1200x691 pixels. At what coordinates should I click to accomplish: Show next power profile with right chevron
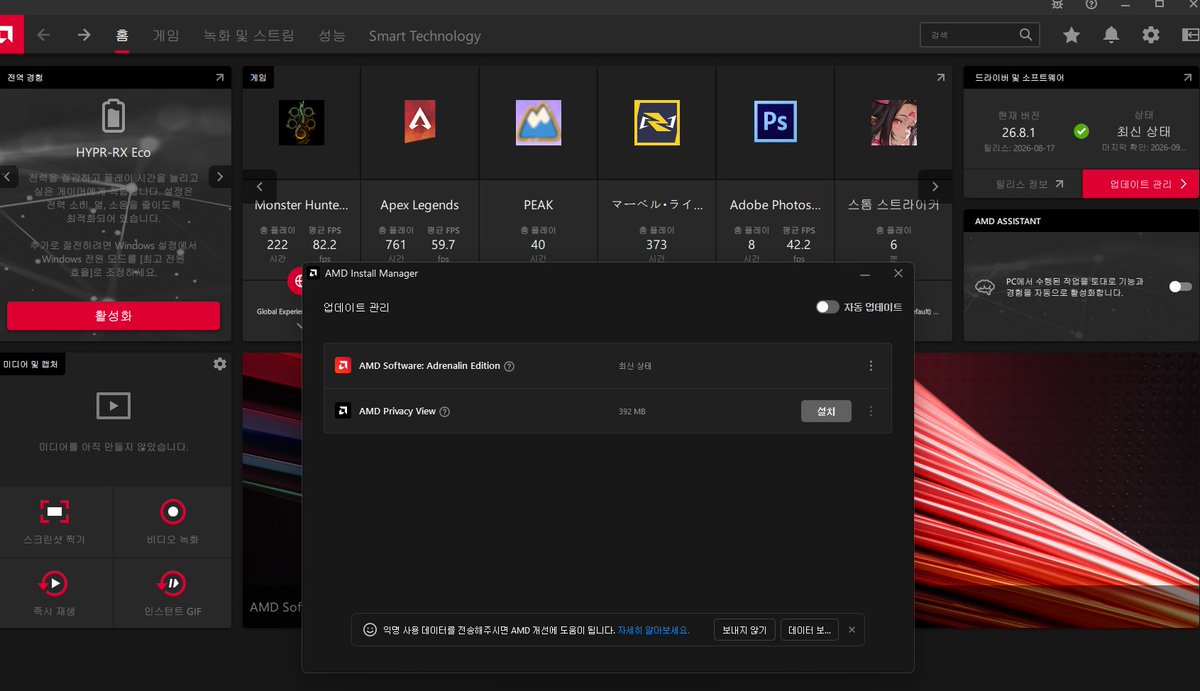click(220, 177)
